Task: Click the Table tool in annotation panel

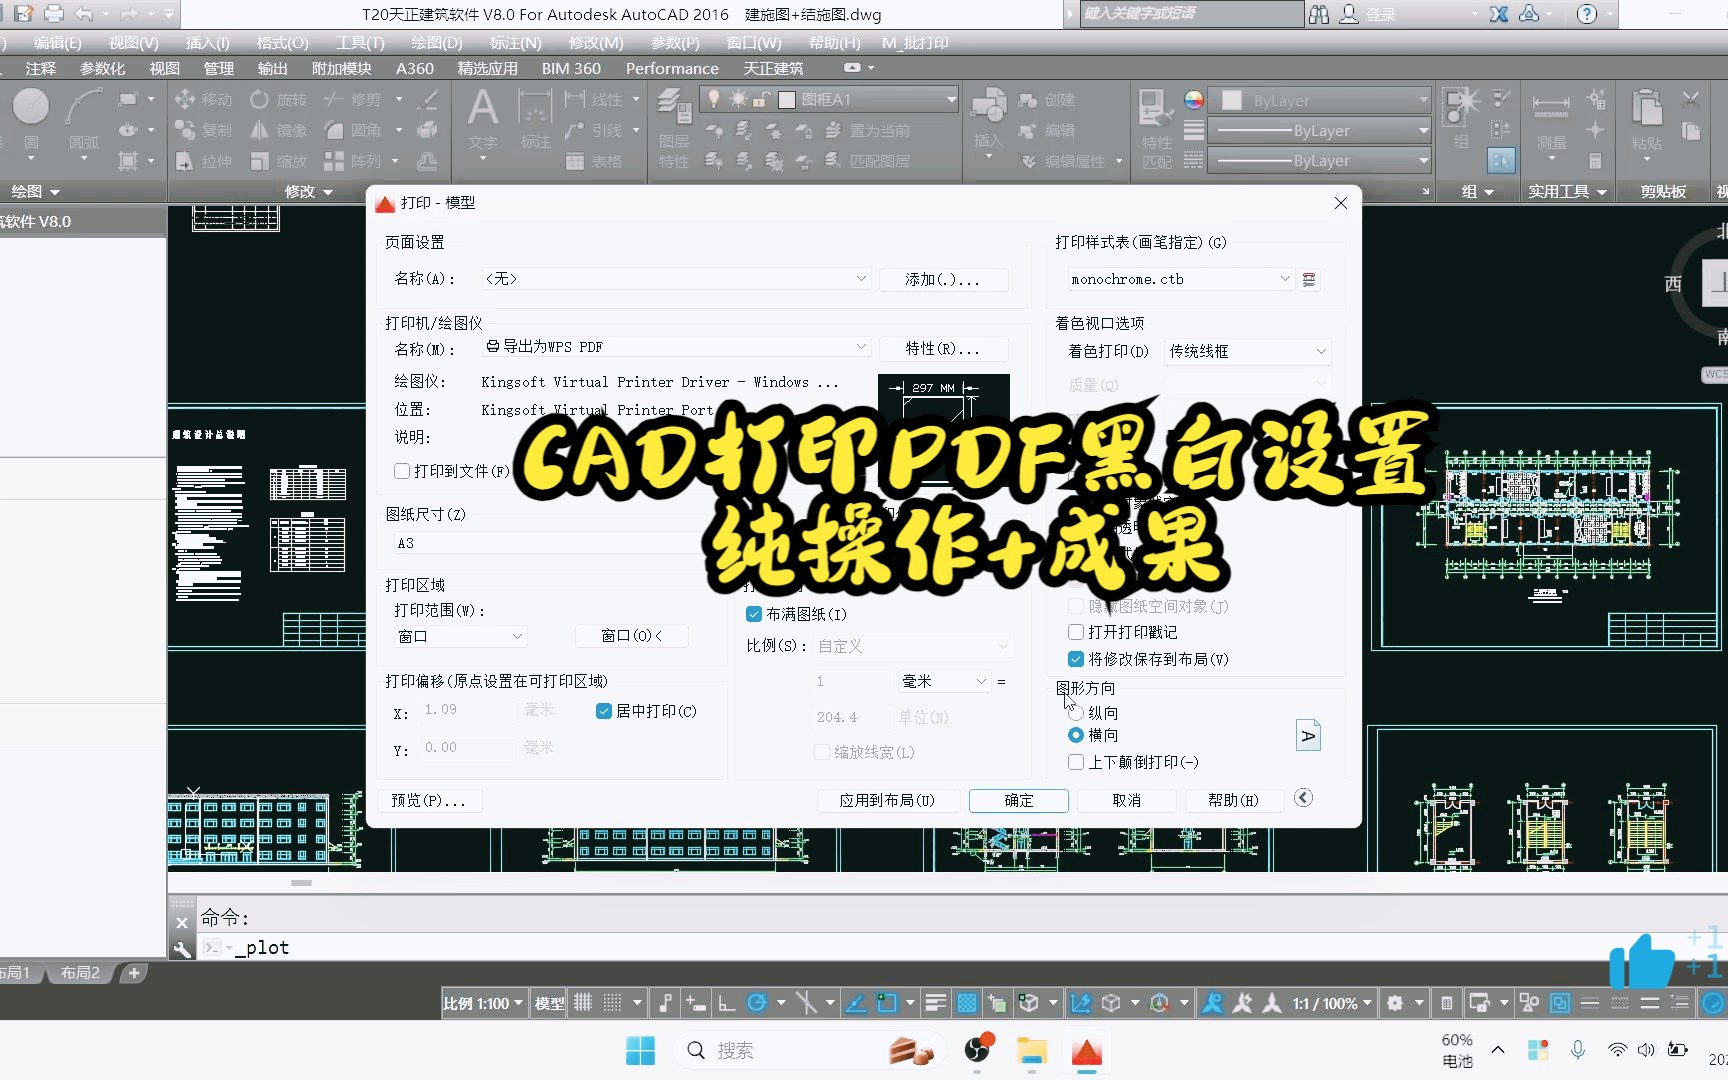Action: [575, 161]
